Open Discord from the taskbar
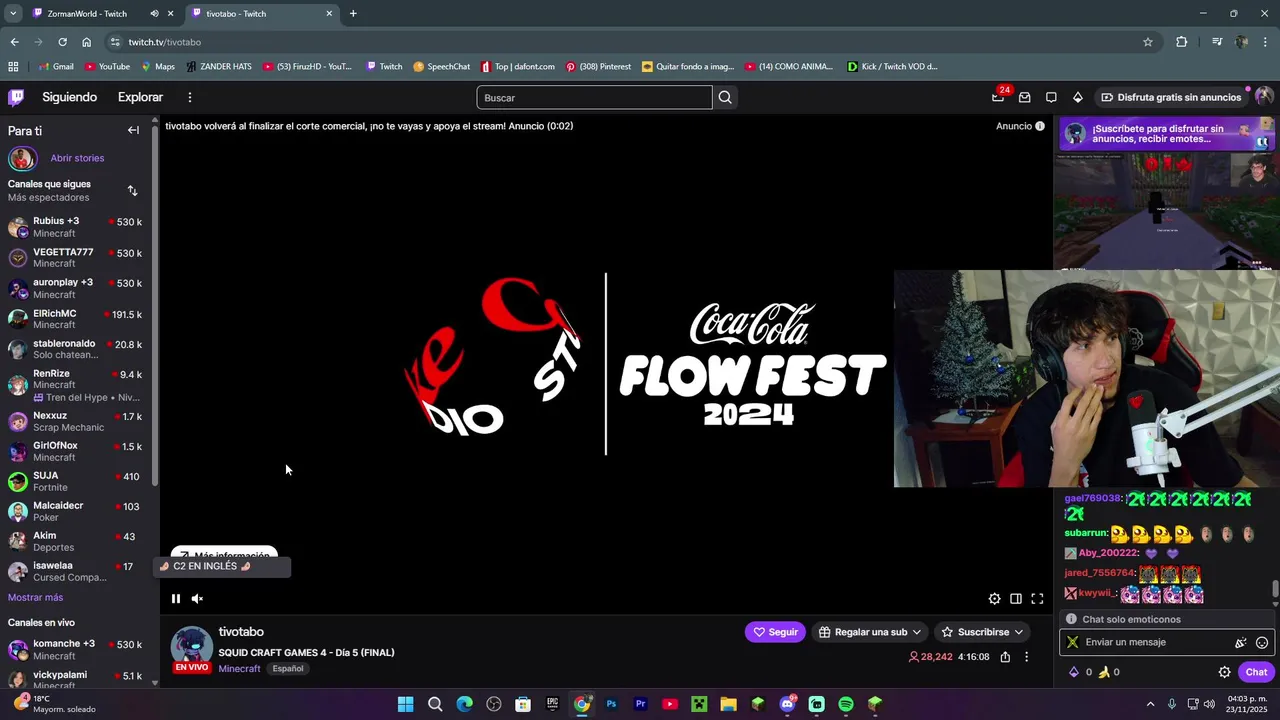Screen dimensions: 1280x720 [787, 704]
